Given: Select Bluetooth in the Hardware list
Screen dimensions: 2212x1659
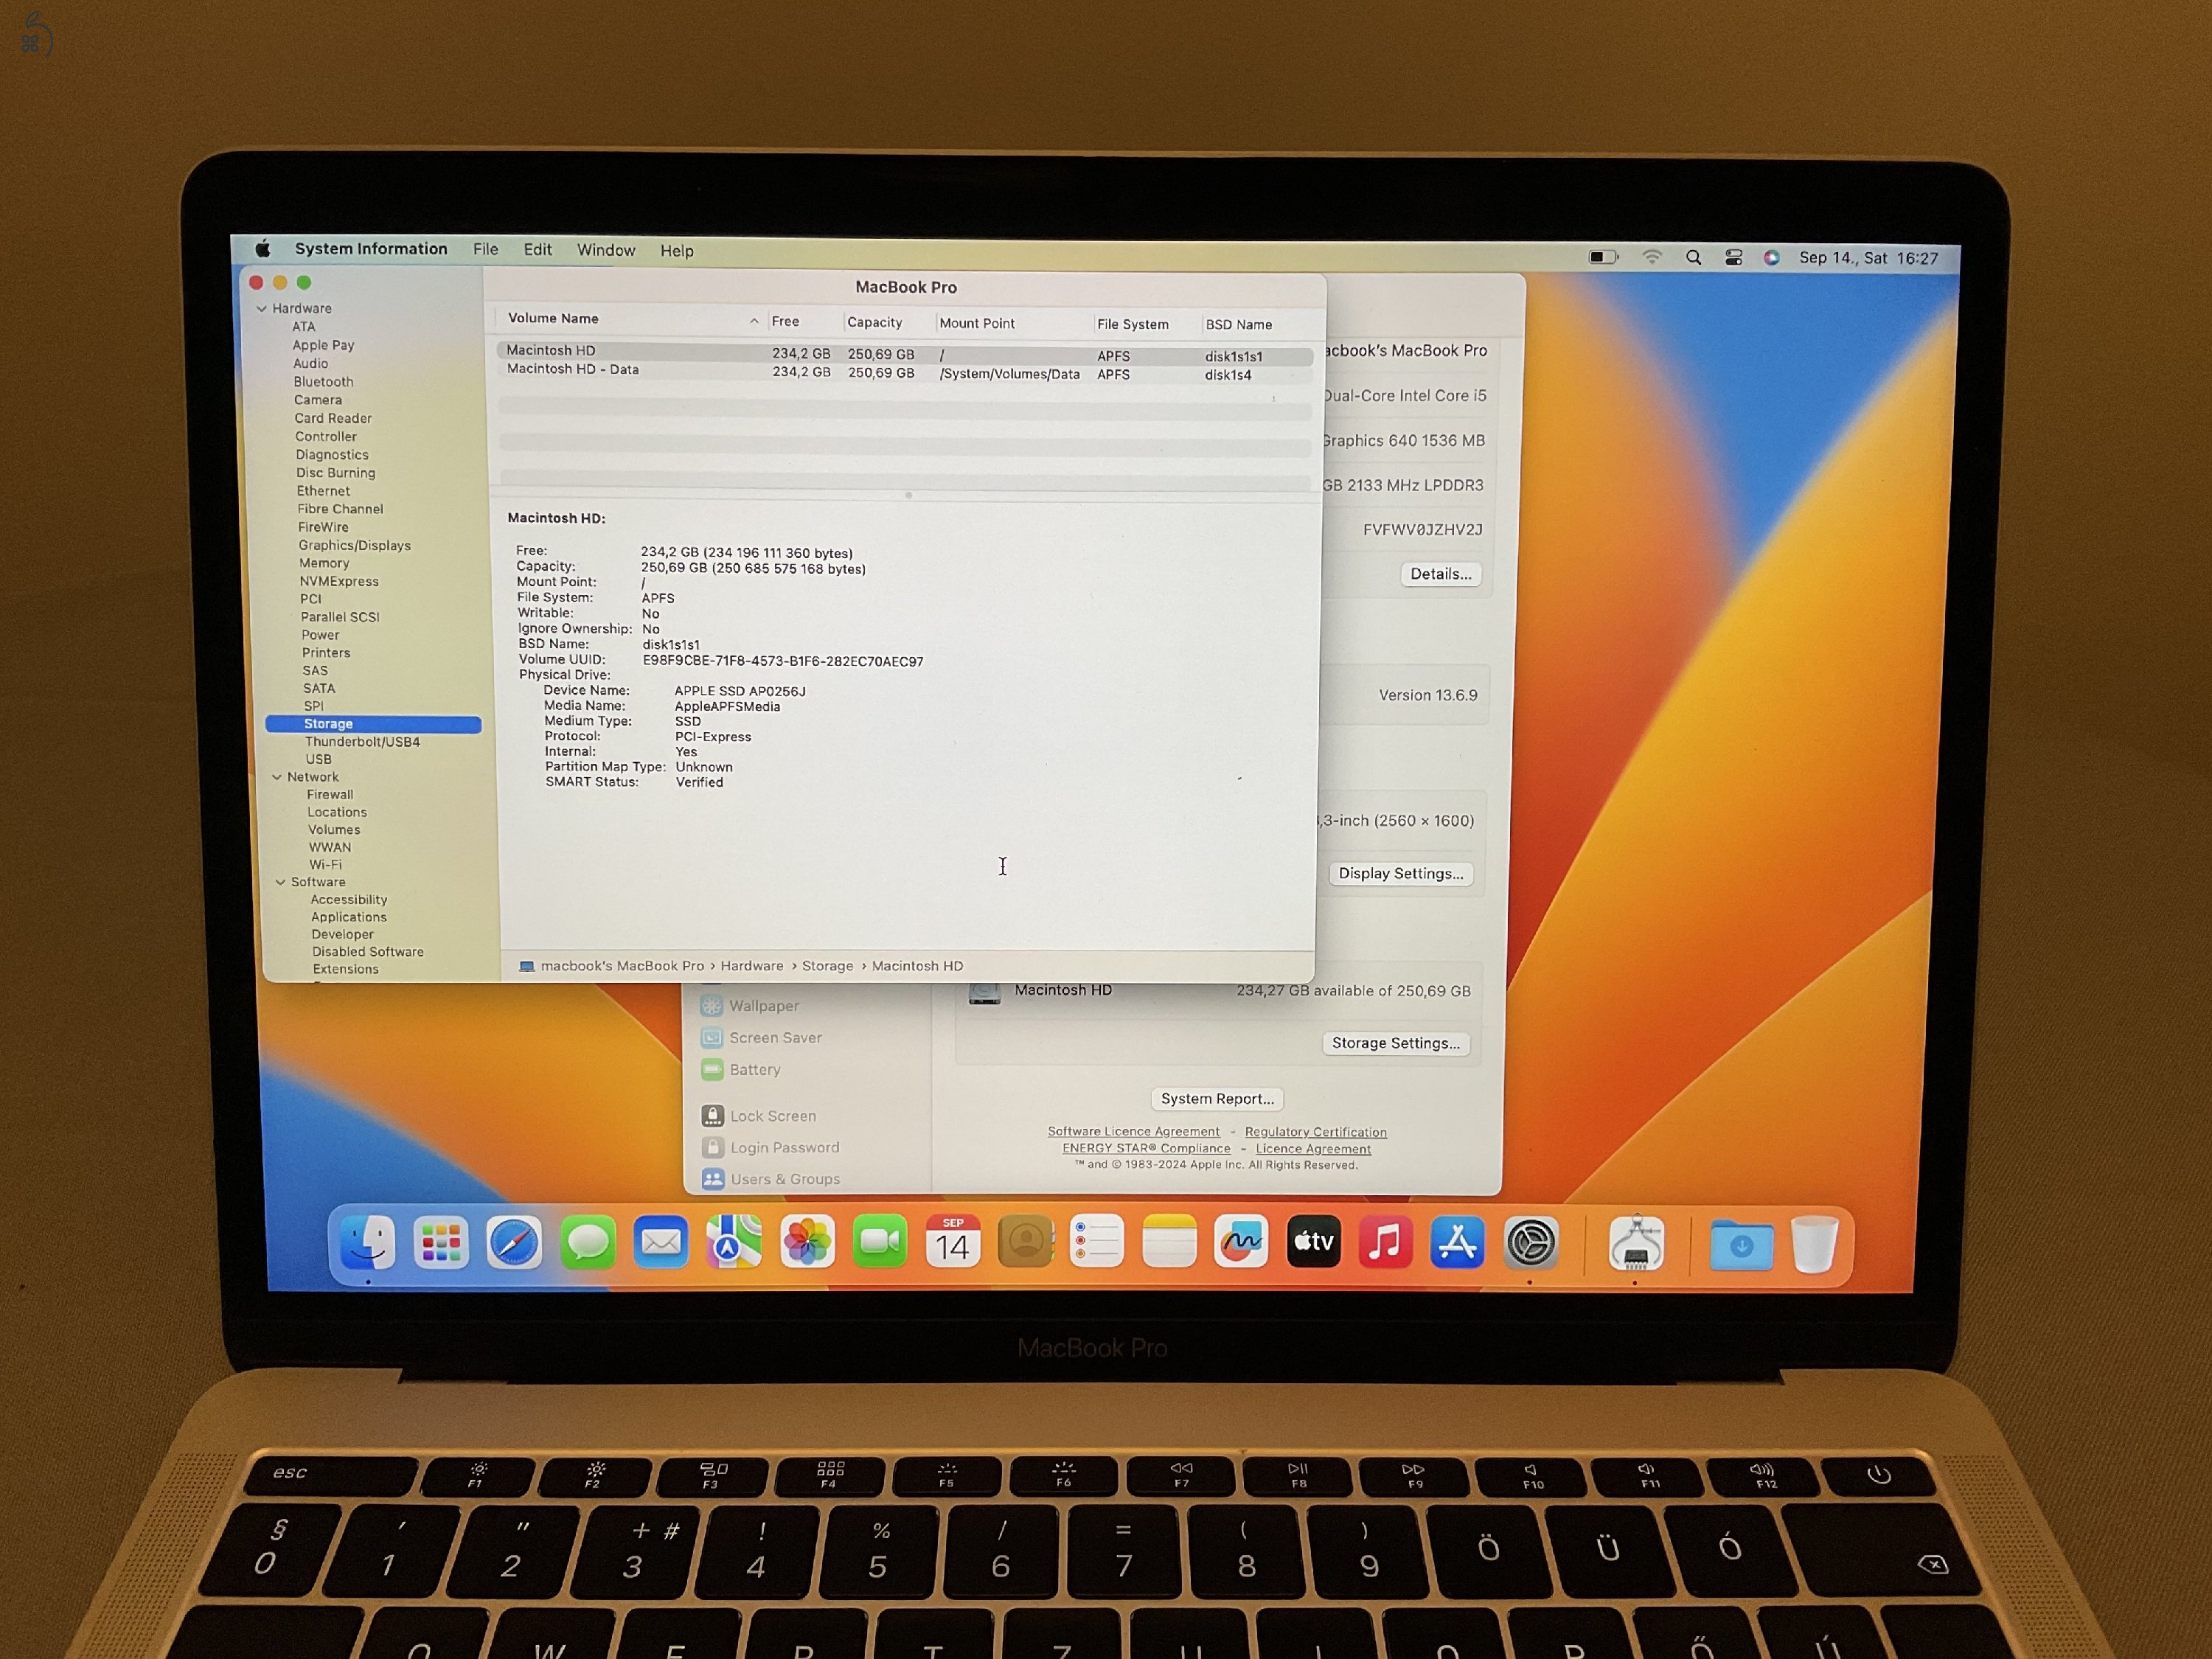Looking at the screenshot, I should 323,382.
